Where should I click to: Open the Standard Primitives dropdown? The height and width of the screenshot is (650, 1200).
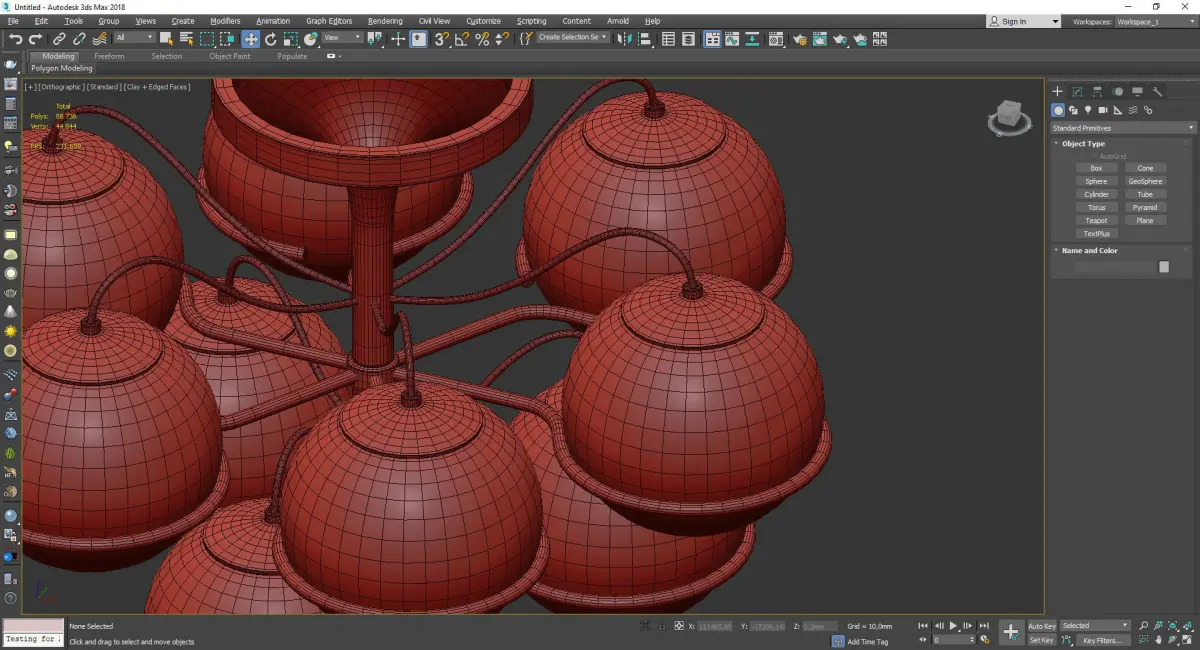coord(1122,128)
